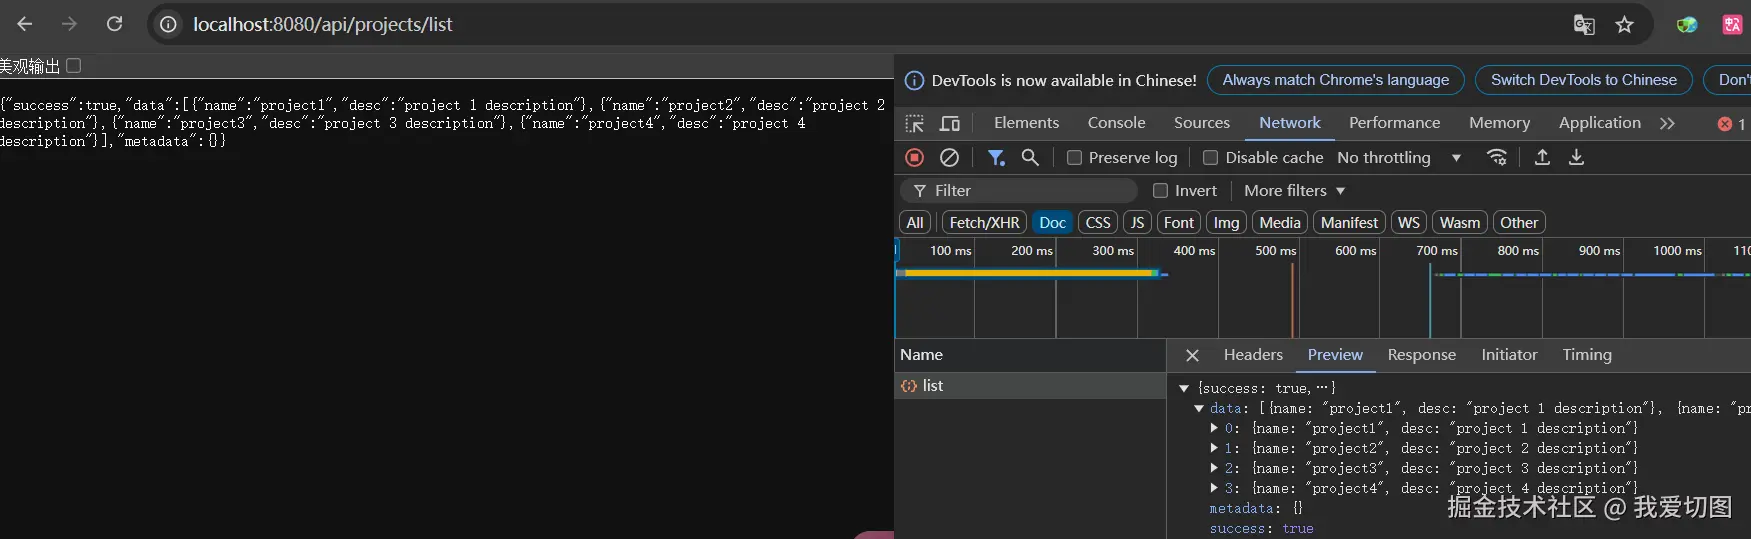The width and height of the screenshot is (1751, 539).
Task: Filter requests by Img type
Action: 1226,223
